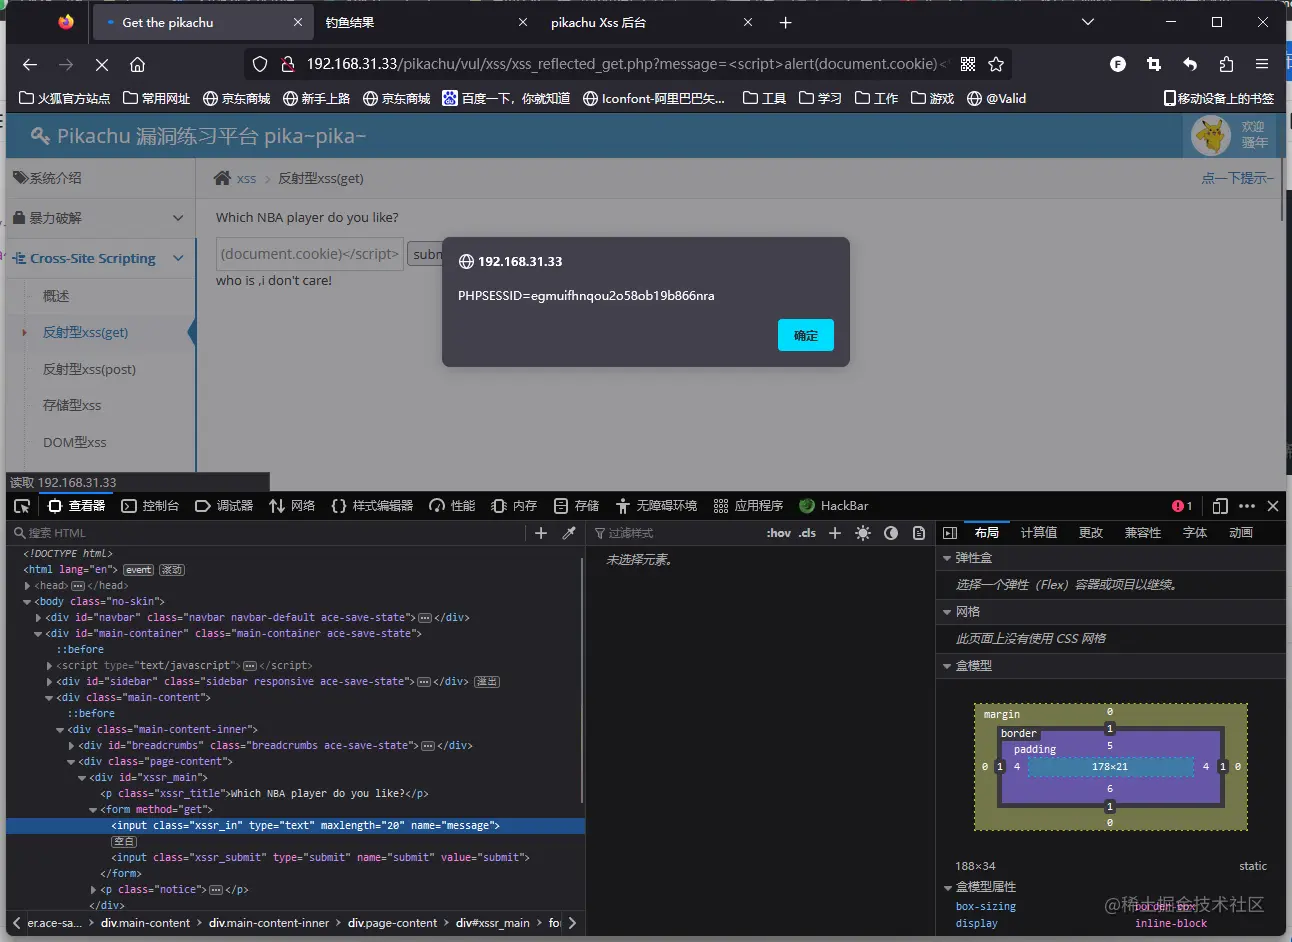Image resolution: width=1292 pixels, height=942 pixels.
Task: Close the DevTools panel
Action: pyautogui.click(x=1273, y=506)
